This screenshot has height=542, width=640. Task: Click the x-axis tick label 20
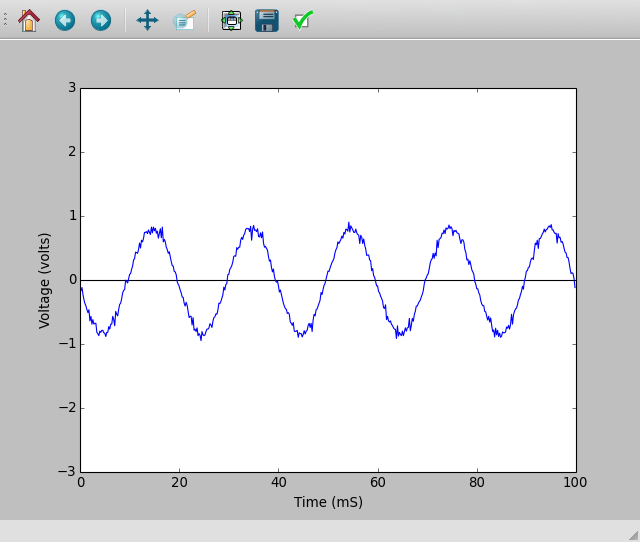coord(179,482)
